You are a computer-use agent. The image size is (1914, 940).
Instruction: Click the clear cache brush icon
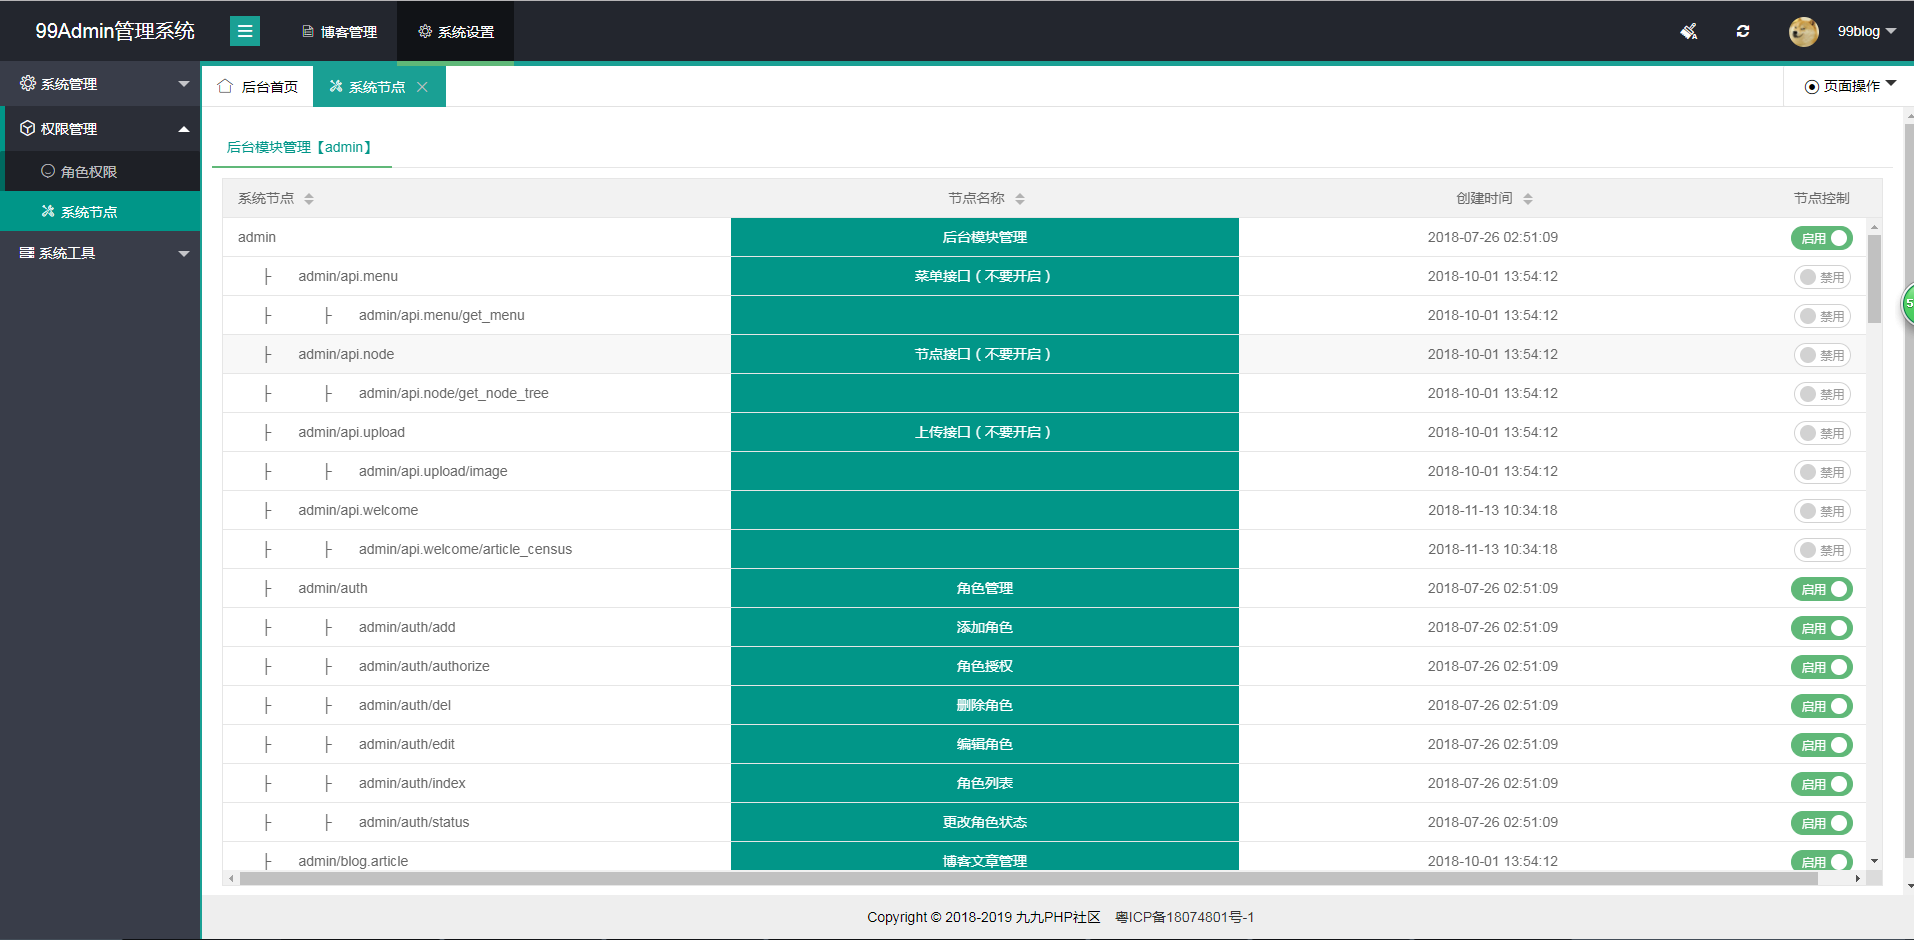point(1689,31)
